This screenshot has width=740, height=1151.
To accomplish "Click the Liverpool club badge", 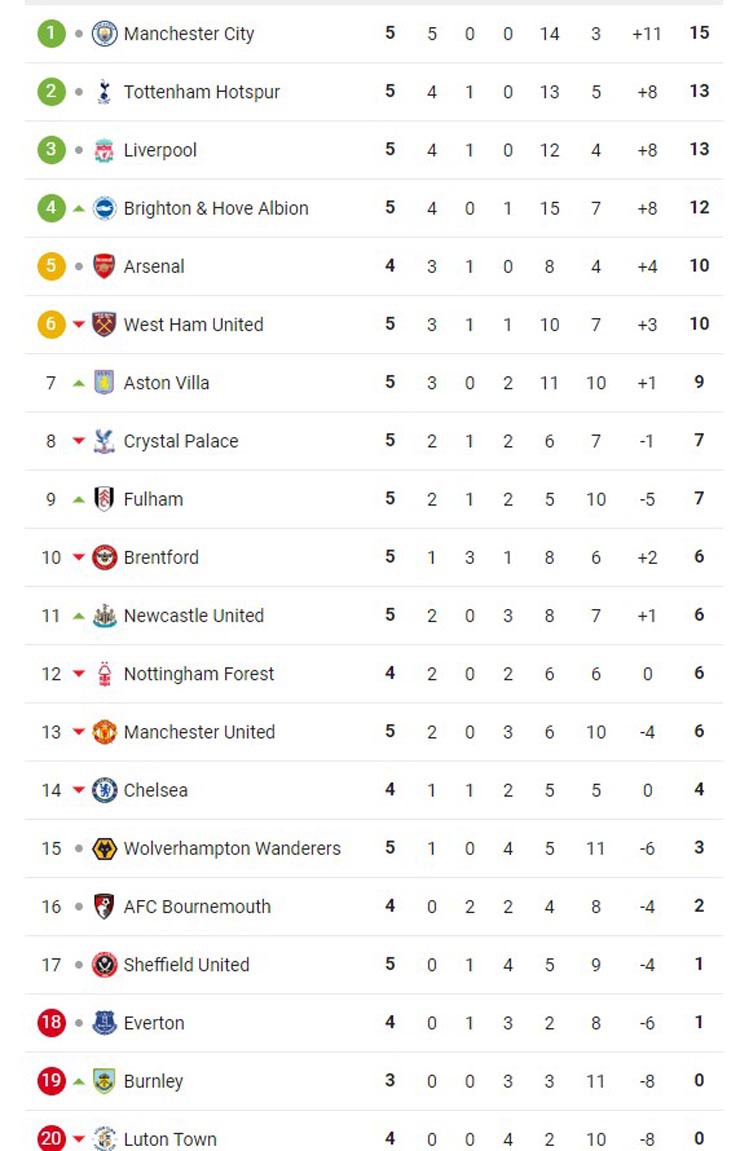I will (104, 150).
